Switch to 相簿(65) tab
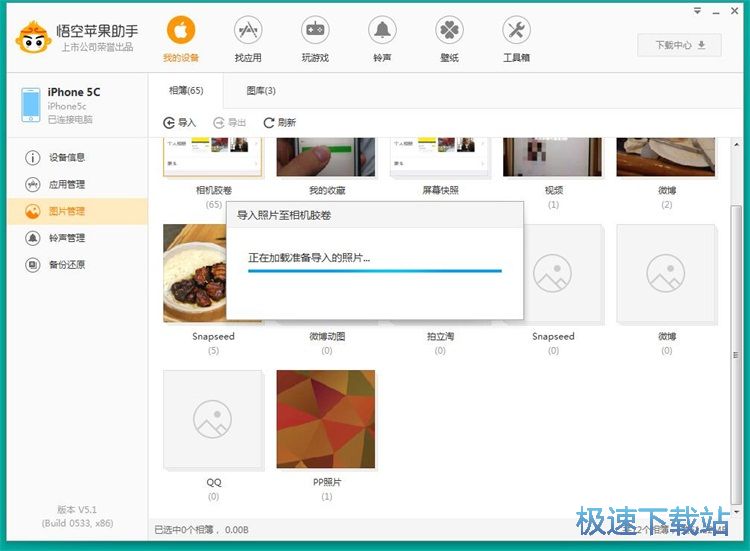Image resolution: width=750 pixels, height=551 pixels. [x=186, y=90]
